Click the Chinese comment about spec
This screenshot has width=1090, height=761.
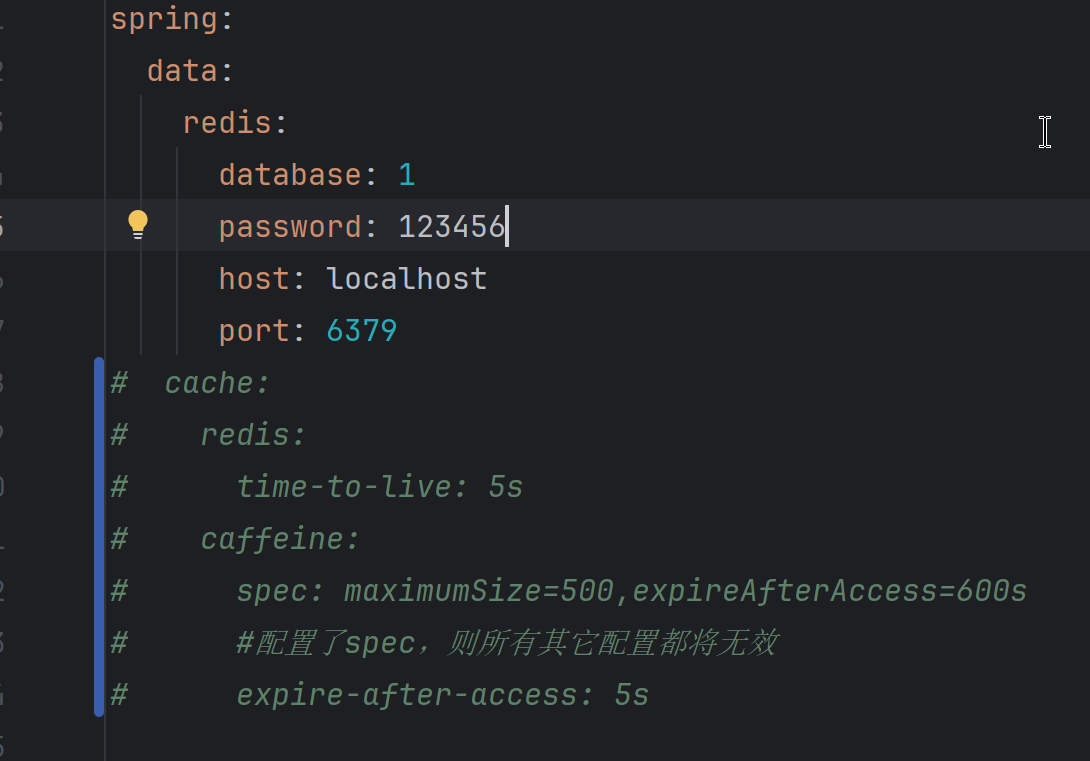pos(506,643)
